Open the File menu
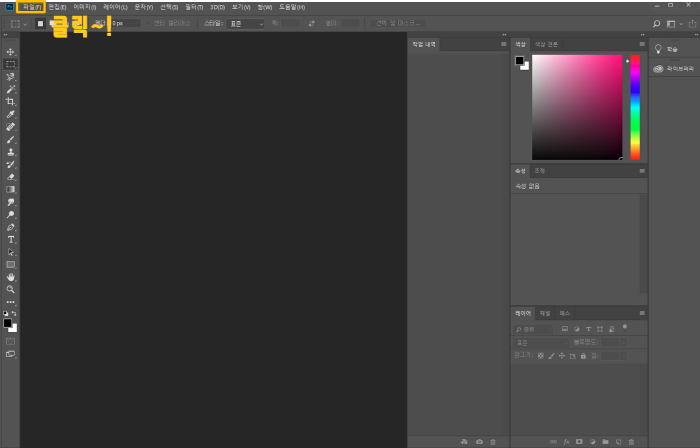Viewport: 700px width, 448px height. point(31,7)
